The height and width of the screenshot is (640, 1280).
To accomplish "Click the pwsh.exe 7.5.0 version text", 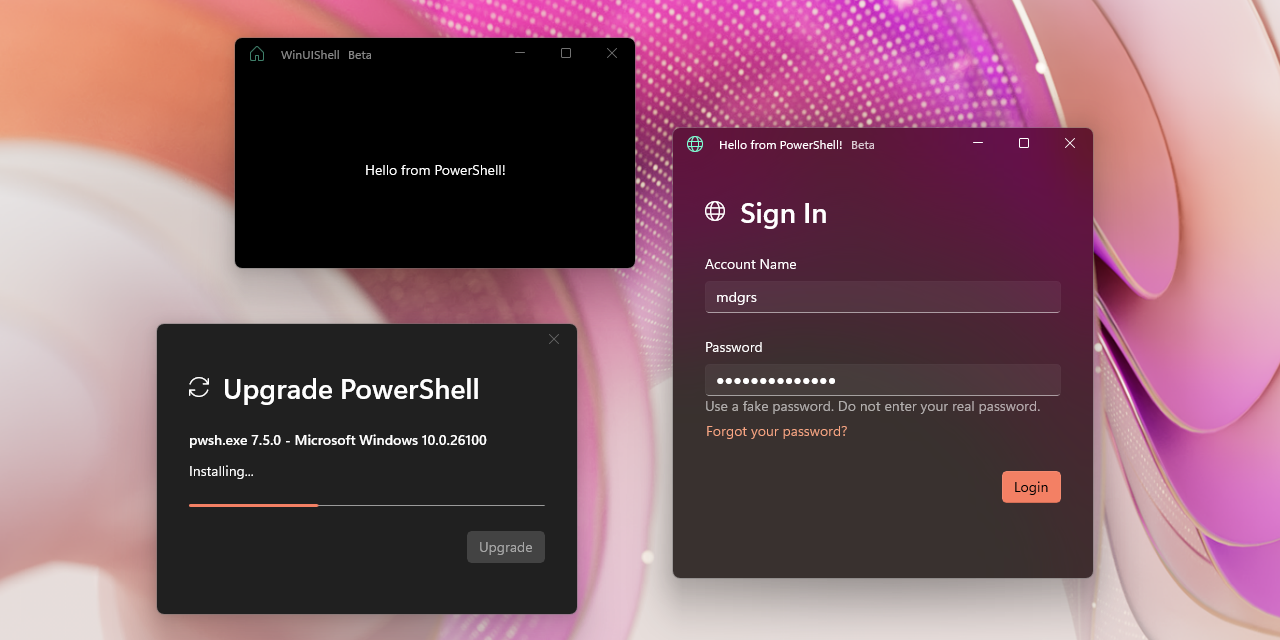I will [338, 440].
